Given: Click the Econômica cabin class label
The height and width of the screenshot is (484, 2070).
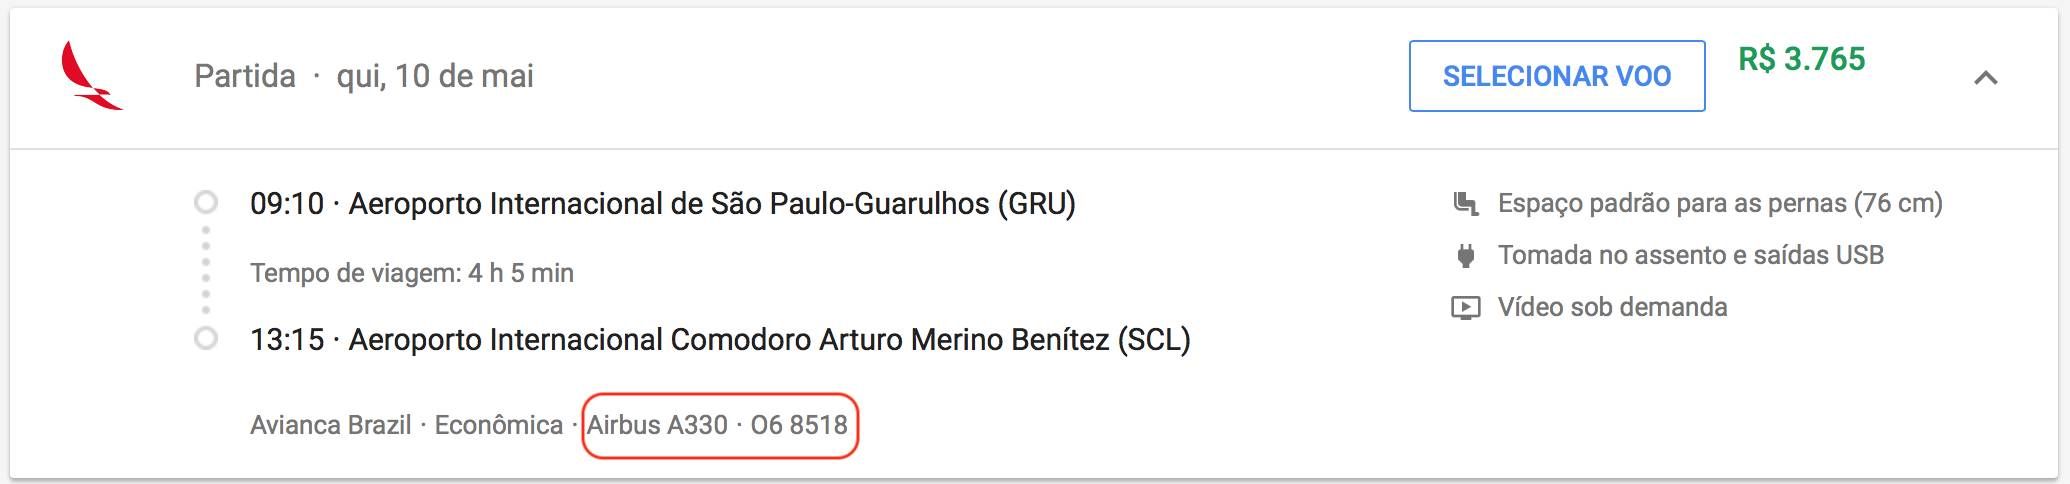Looking at the screenshot, I should click(x=499, y=425).
